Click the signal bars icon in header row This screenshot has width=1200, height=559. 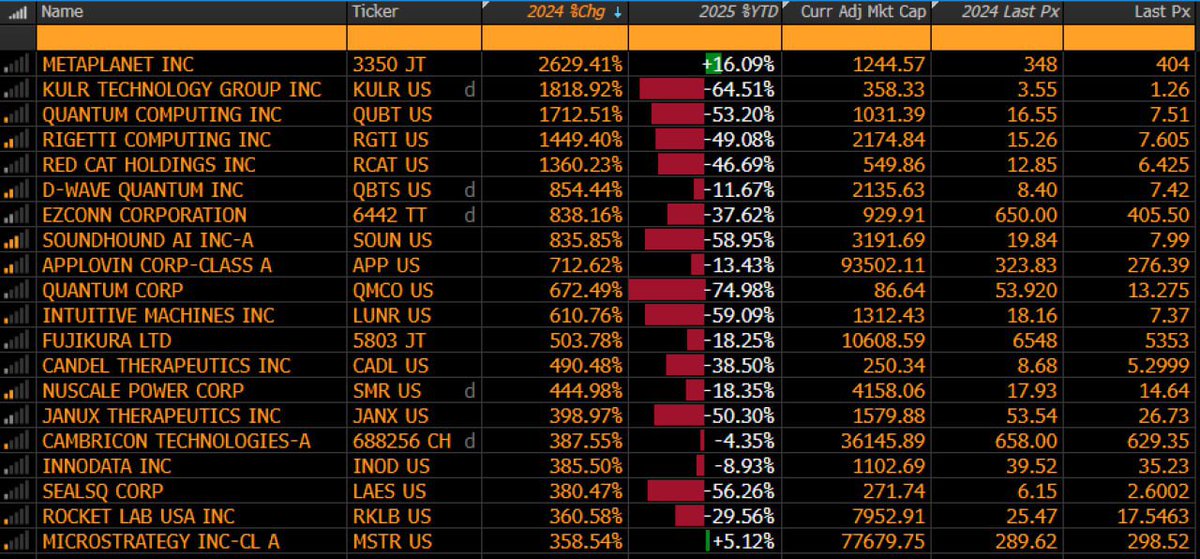point(18,12)
